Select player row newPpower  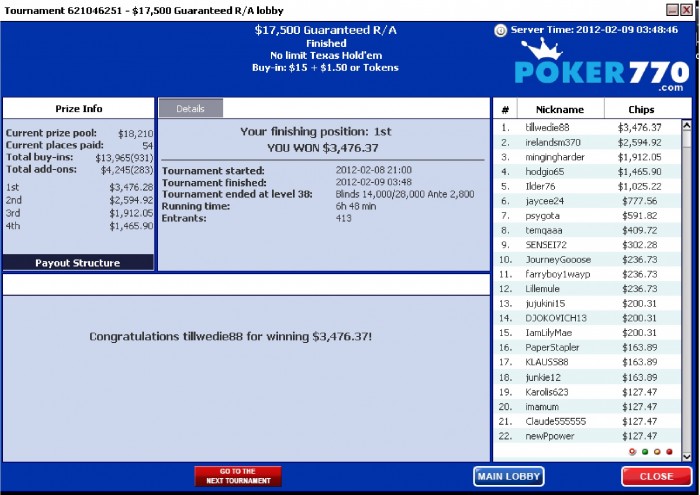coord(587,436)
